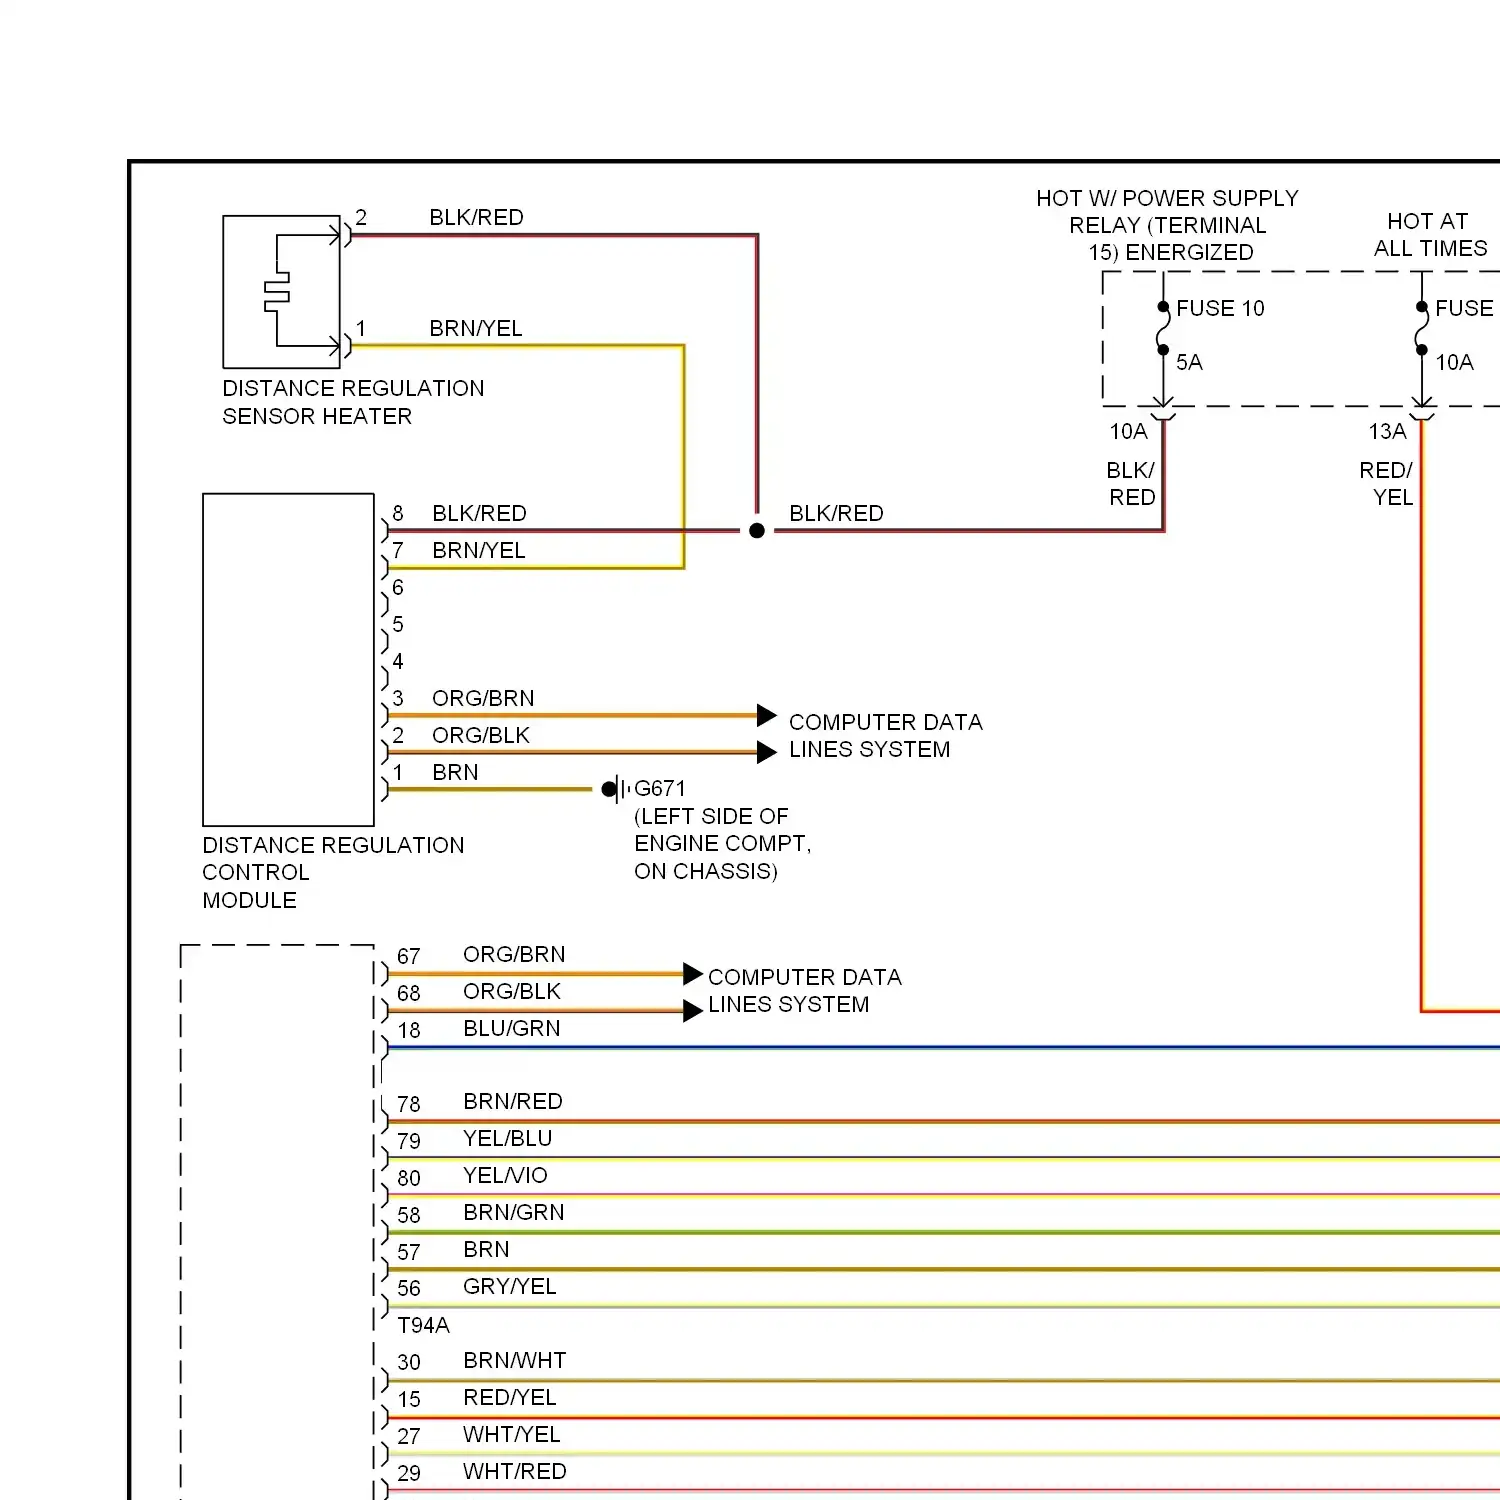Click BLK/RED label at module pin 8
1500x1500 pixels.
coord(479,513)
